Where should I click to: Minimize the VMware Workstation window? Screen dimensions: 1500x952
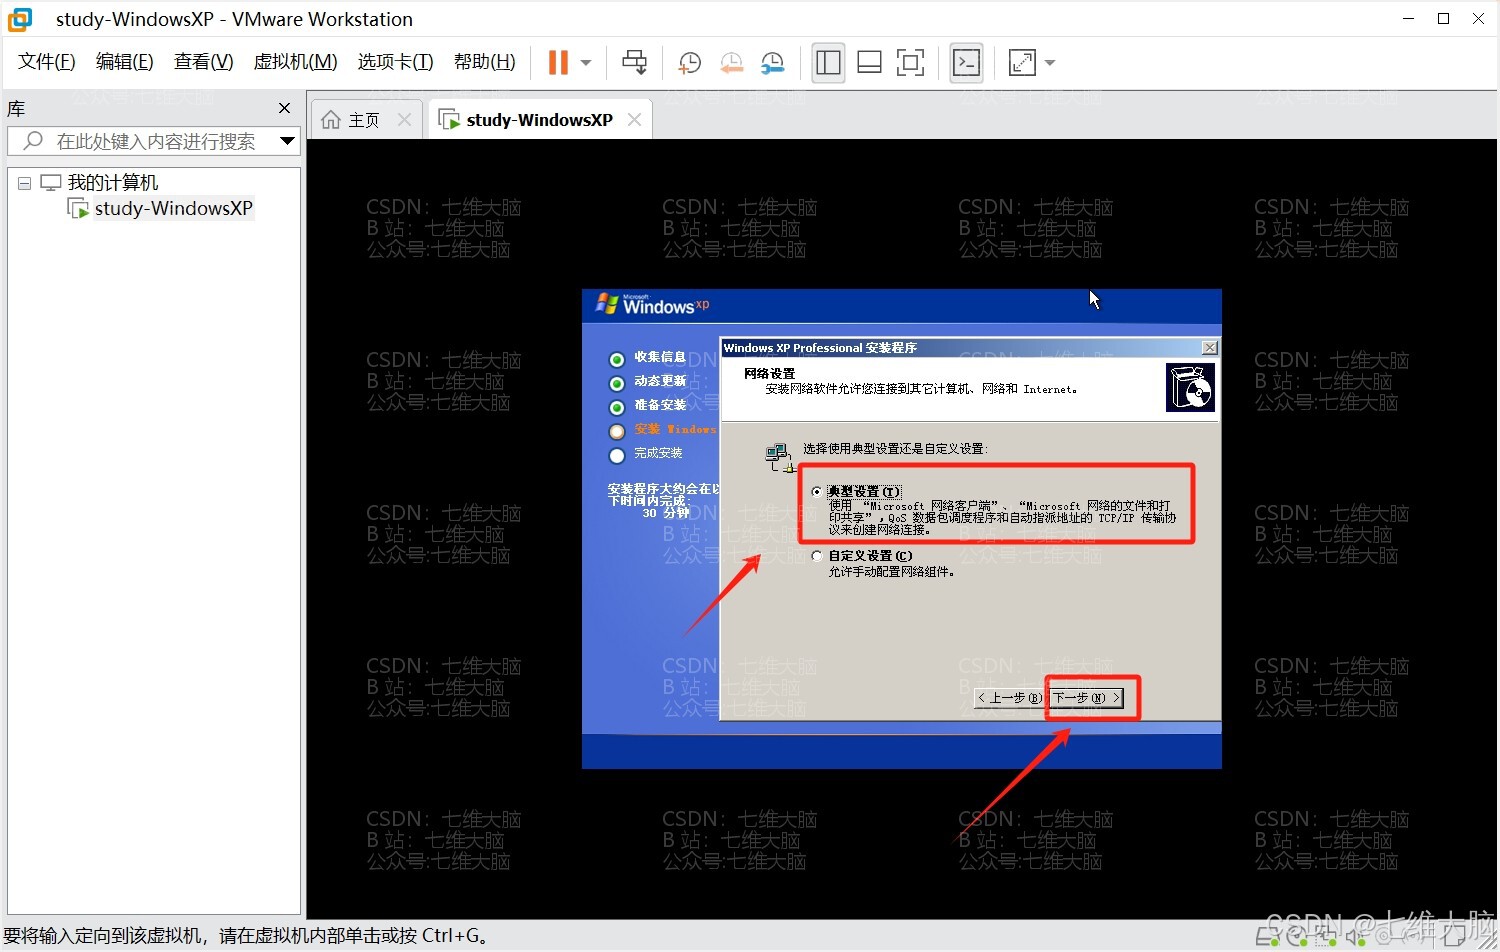pos(1409,19)
